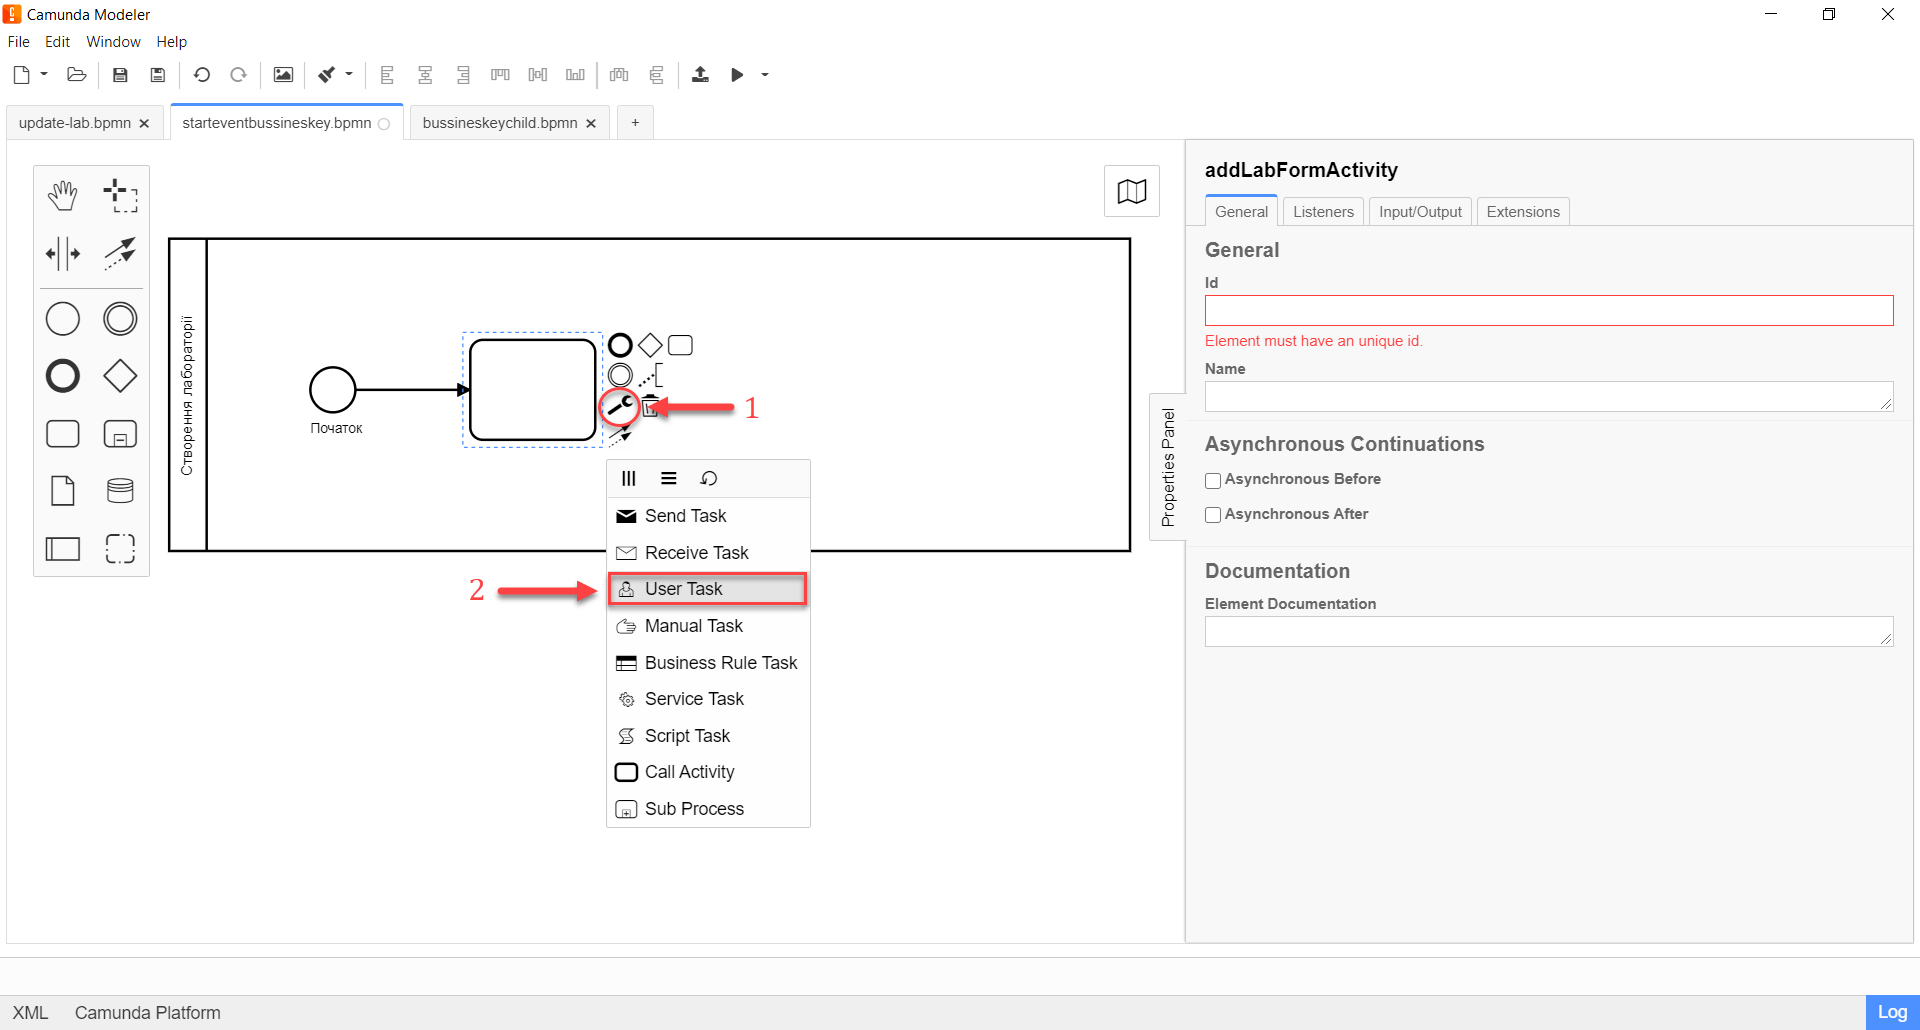Save the current diagram
Image resolution: width=1920 pixels, height=1030 pixels.
tap(120, 75)
